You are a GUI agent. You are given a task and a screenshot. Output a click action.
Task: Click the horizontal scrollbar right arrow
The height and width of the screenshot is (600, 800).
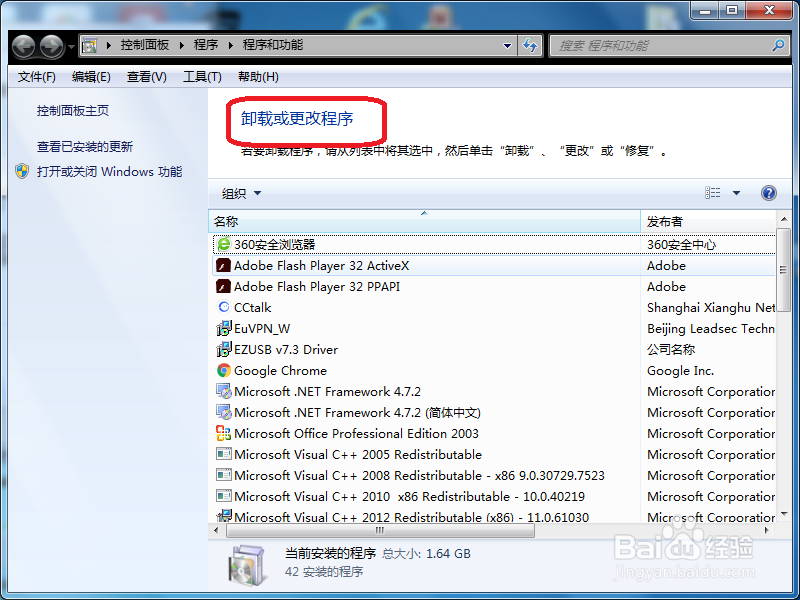766,531
